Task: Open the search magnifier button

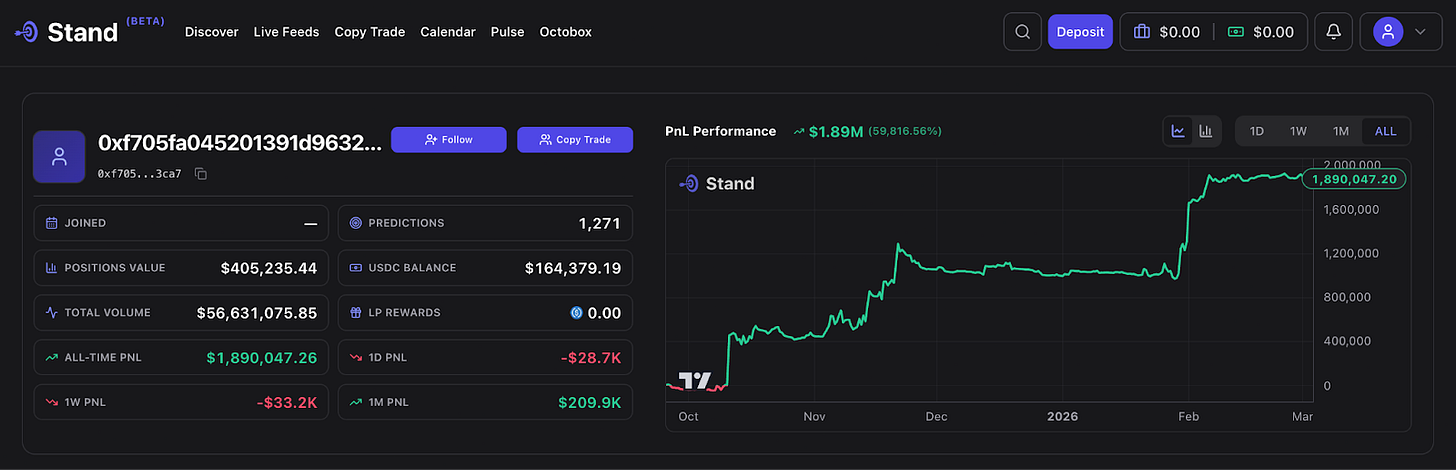Action: pyautogui.click(x=1022, y=32)
